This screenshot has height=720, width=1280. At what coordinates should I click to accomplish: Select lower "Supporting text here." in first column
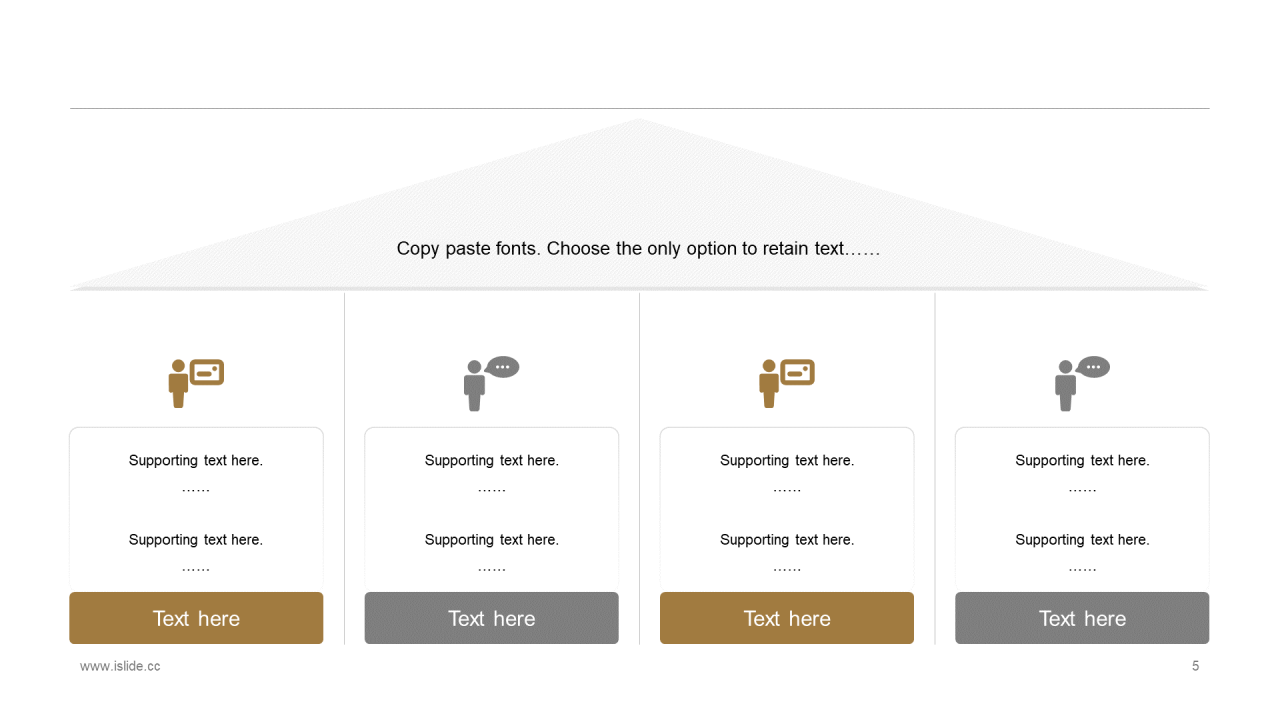[196, 539]
